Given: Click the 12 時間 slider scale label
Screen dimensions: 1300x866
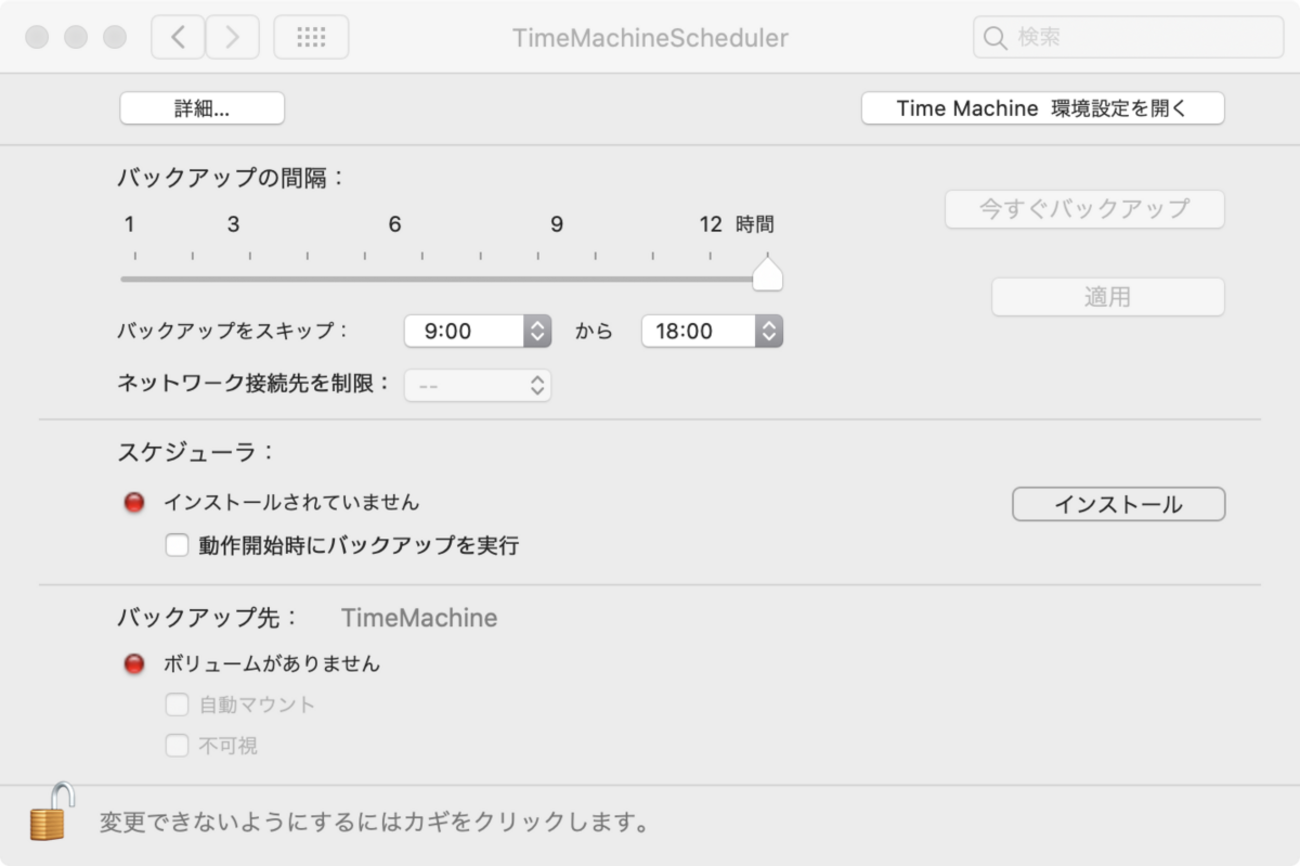Looking at the screenshot, I should click(737, 224).
